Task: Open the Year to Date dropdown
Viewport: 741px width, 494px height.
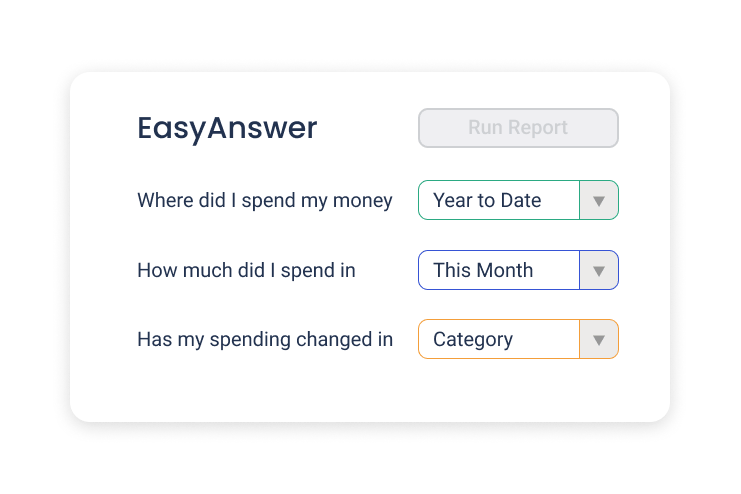Action: click(x=518, y=200)
